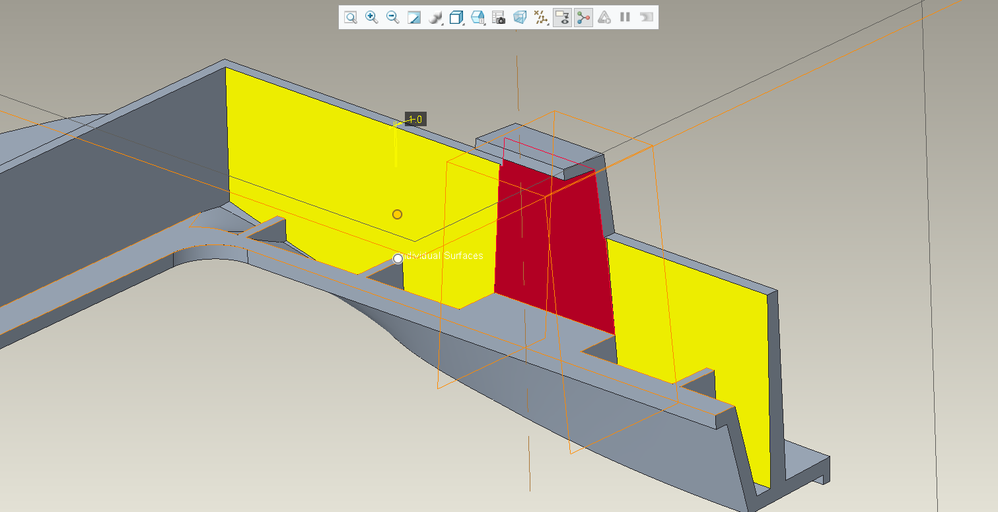Viewport: 998px width, 512px height.
Task: Click the grayed-out Pause icon
Action: (625, 17)
